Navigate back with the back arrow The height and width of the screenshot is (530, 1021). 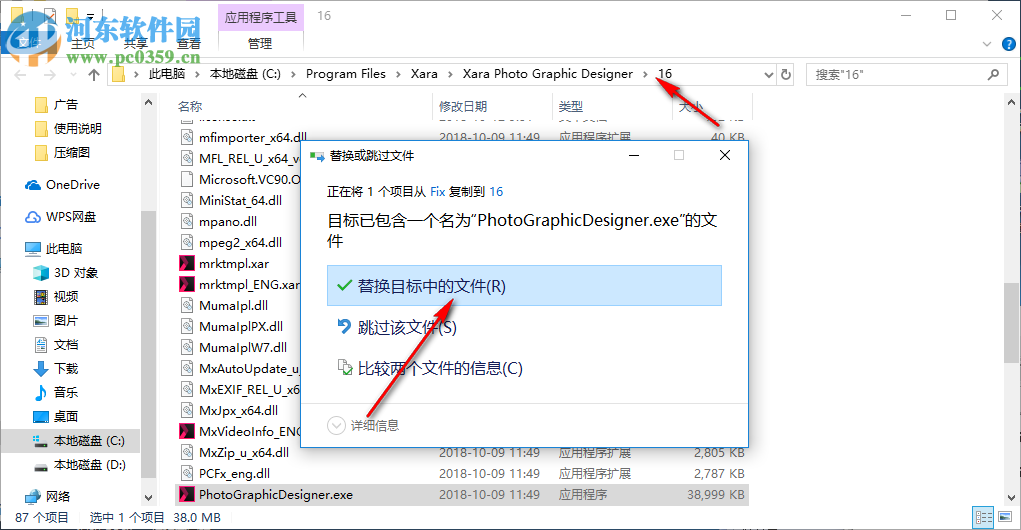tap(20, 75)
